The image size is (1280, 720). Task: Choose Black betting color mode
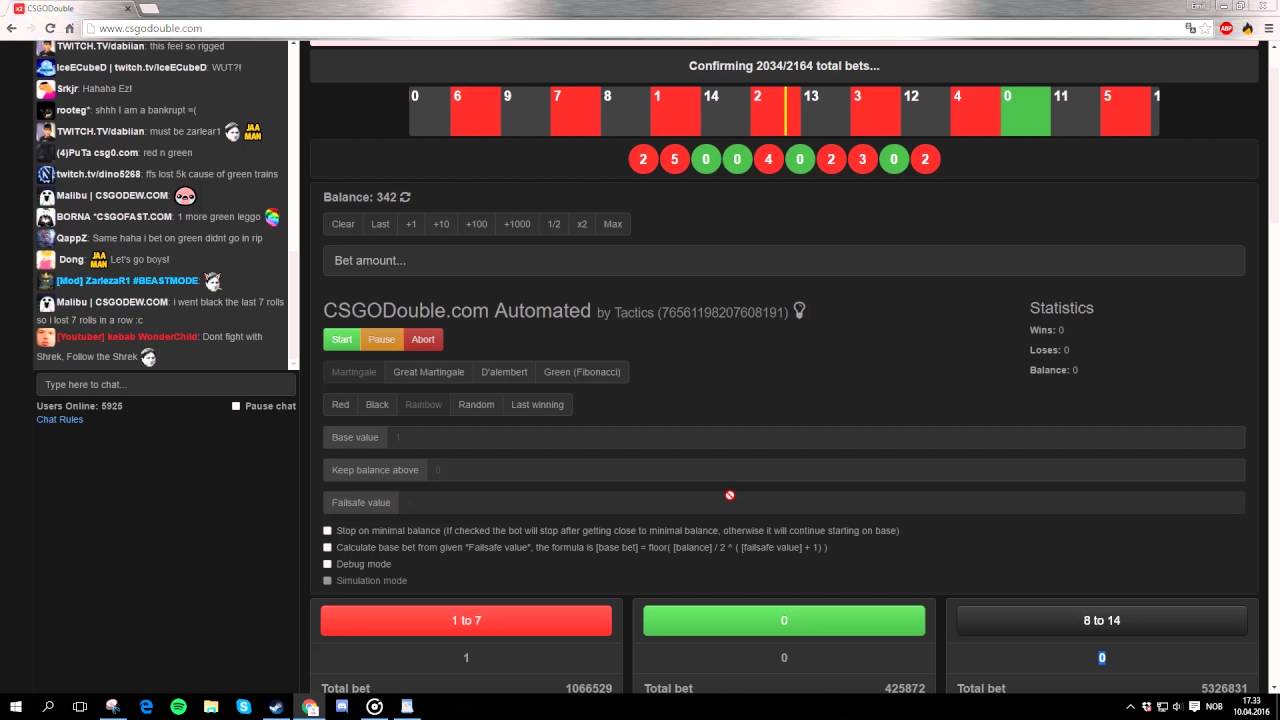tap(377, 405)
